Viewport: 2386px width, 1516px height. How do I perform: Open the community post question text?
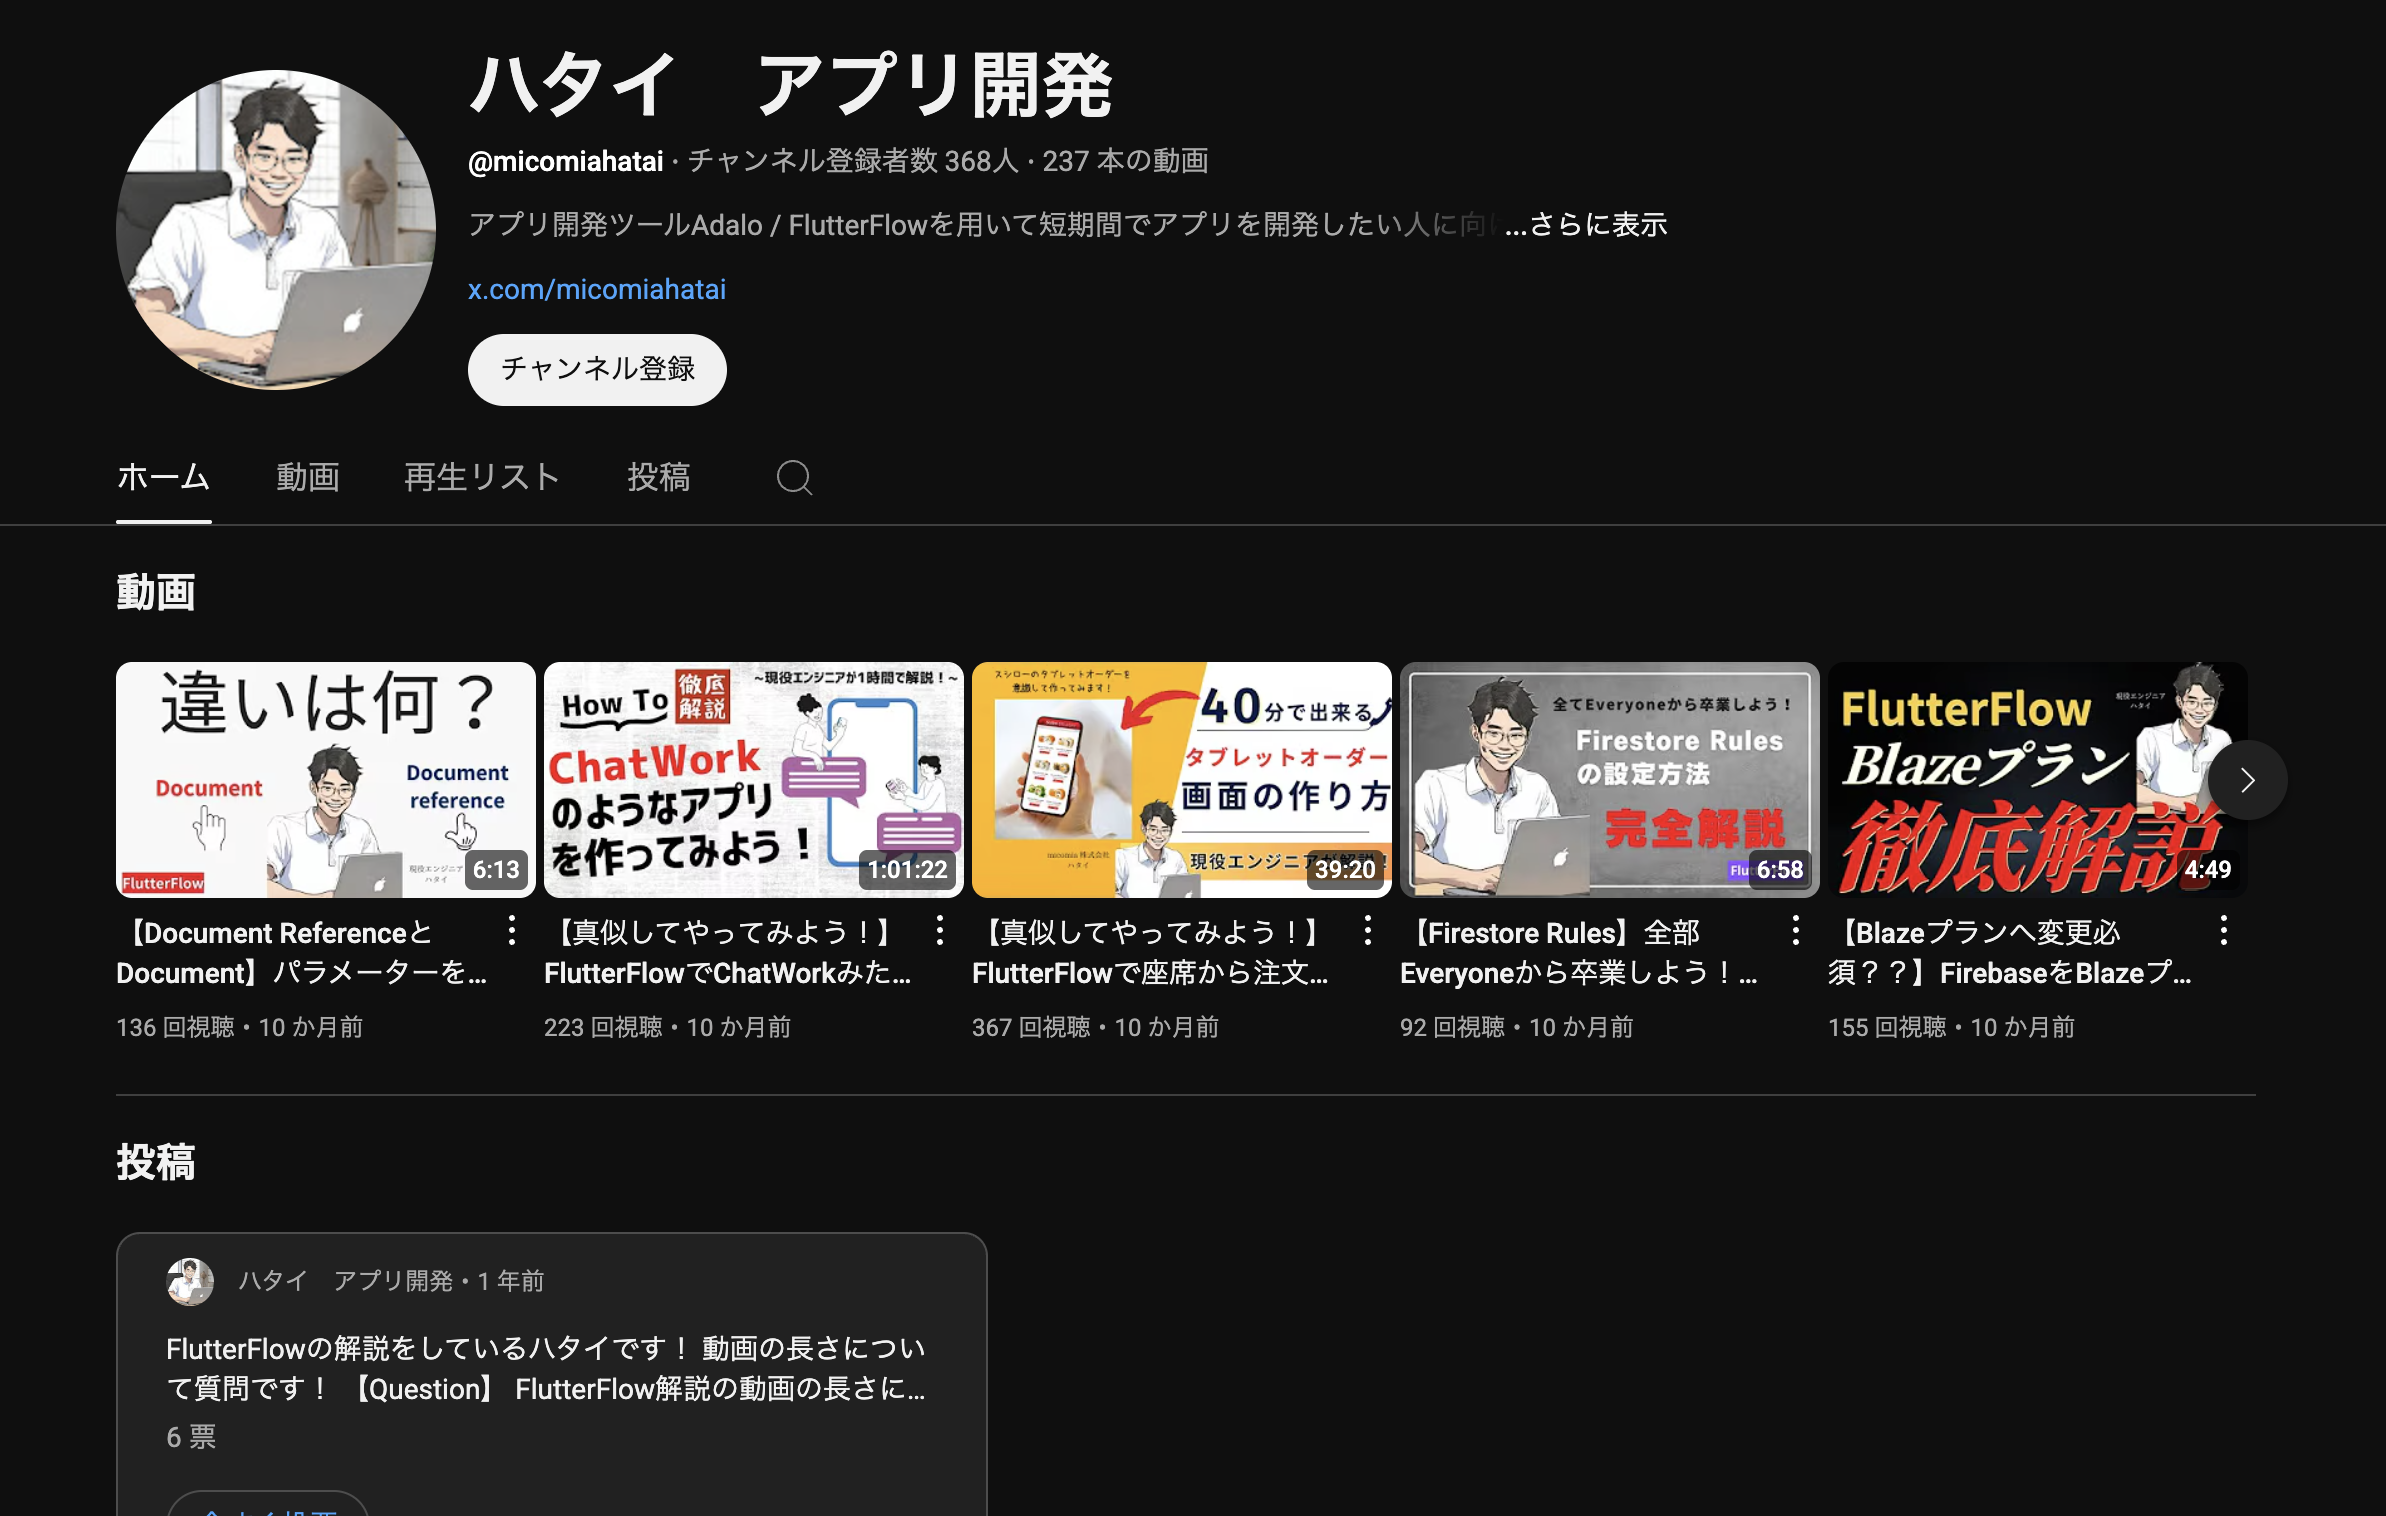546,1368
